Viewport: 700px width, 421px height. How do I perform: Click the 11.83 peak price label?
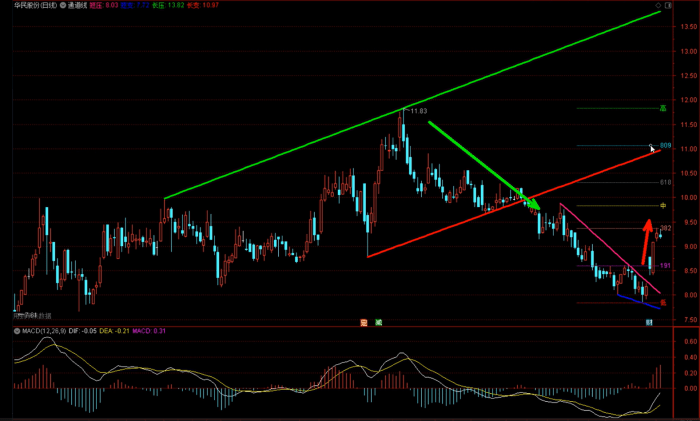[x=417, y=111]
